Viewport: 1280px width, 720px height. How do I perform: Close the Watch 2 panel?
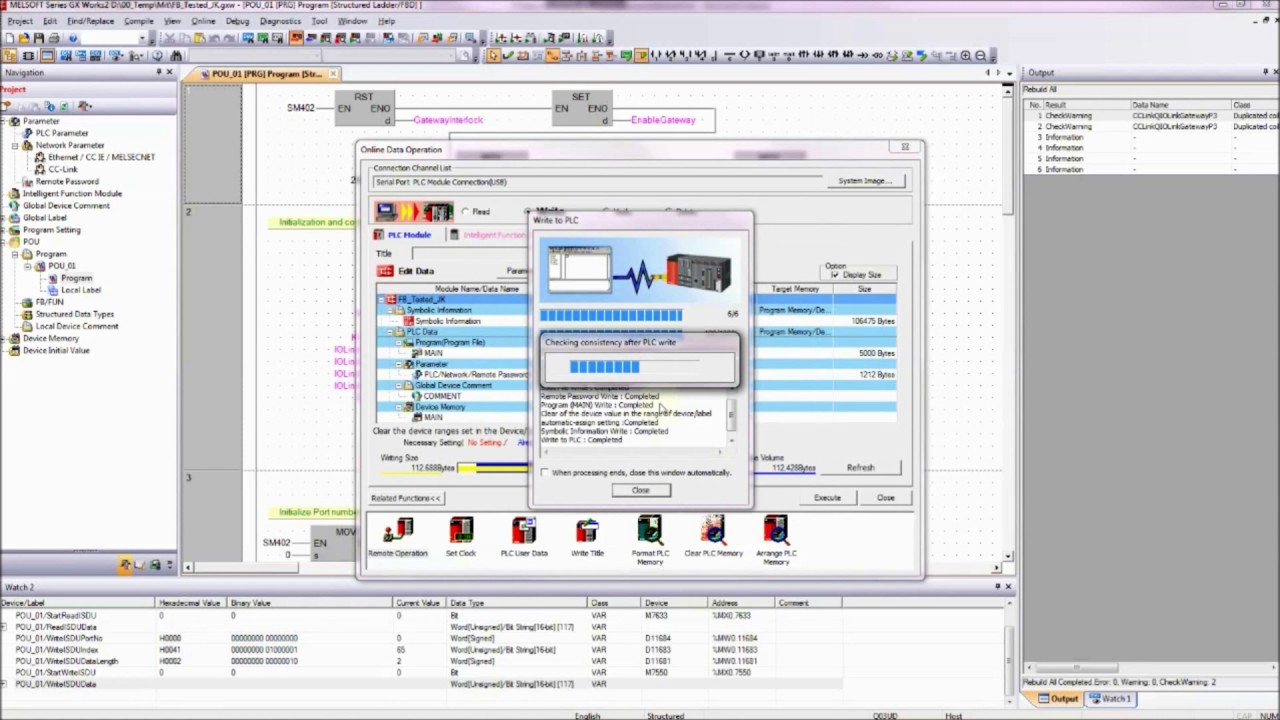pyautogui.click(x=1008, y=587)
